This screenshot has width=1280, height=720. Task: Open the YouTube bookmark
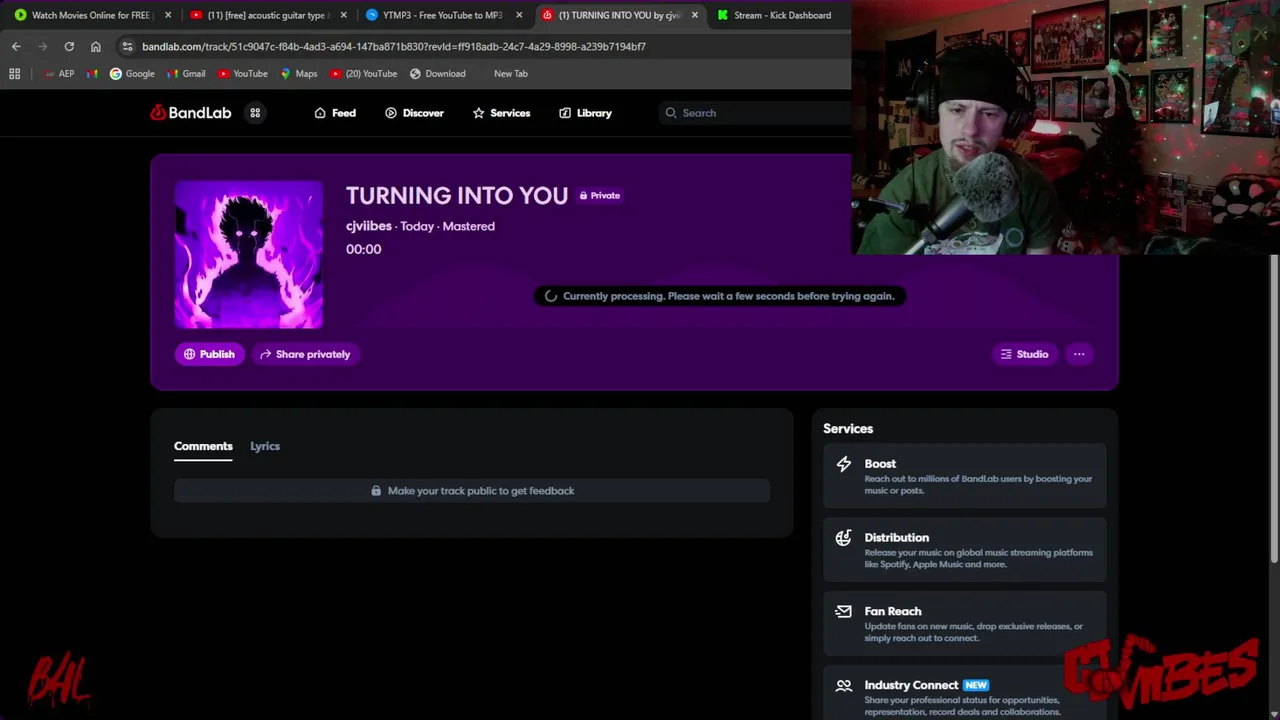(242, 73)
